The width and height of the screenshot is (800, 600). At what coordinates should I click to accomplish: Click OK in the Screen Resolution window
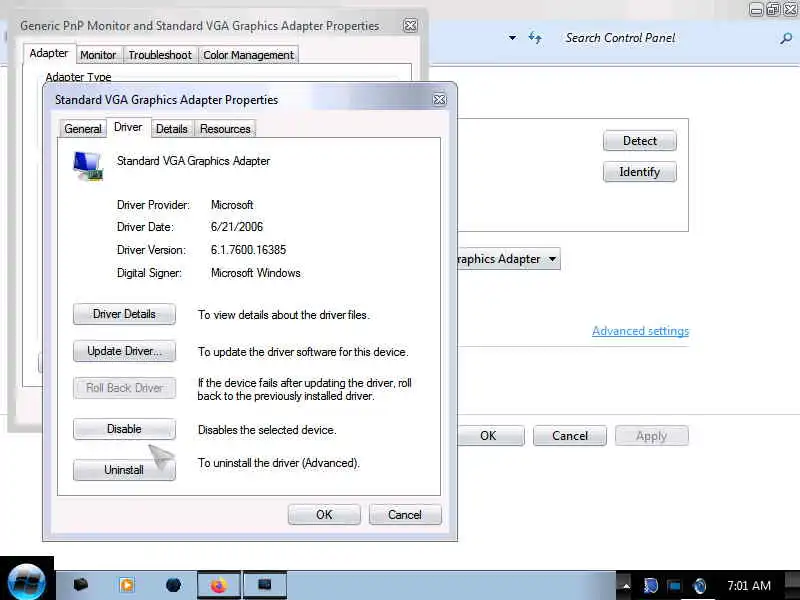491,436
